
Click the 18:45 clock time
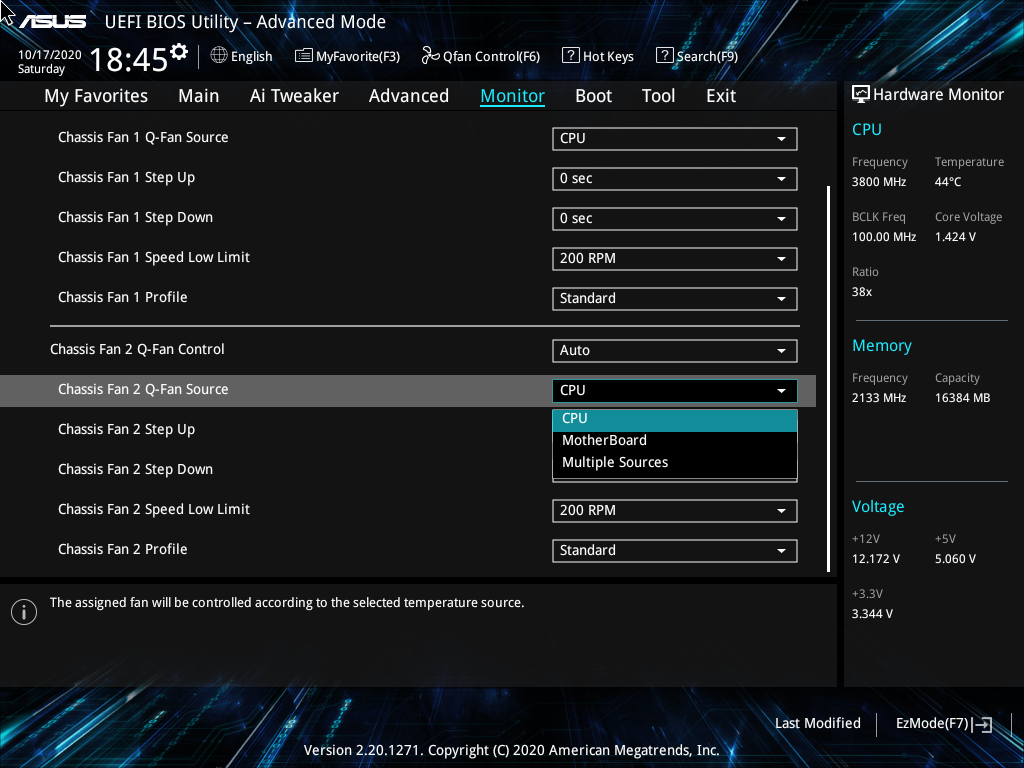click(129, 60)
